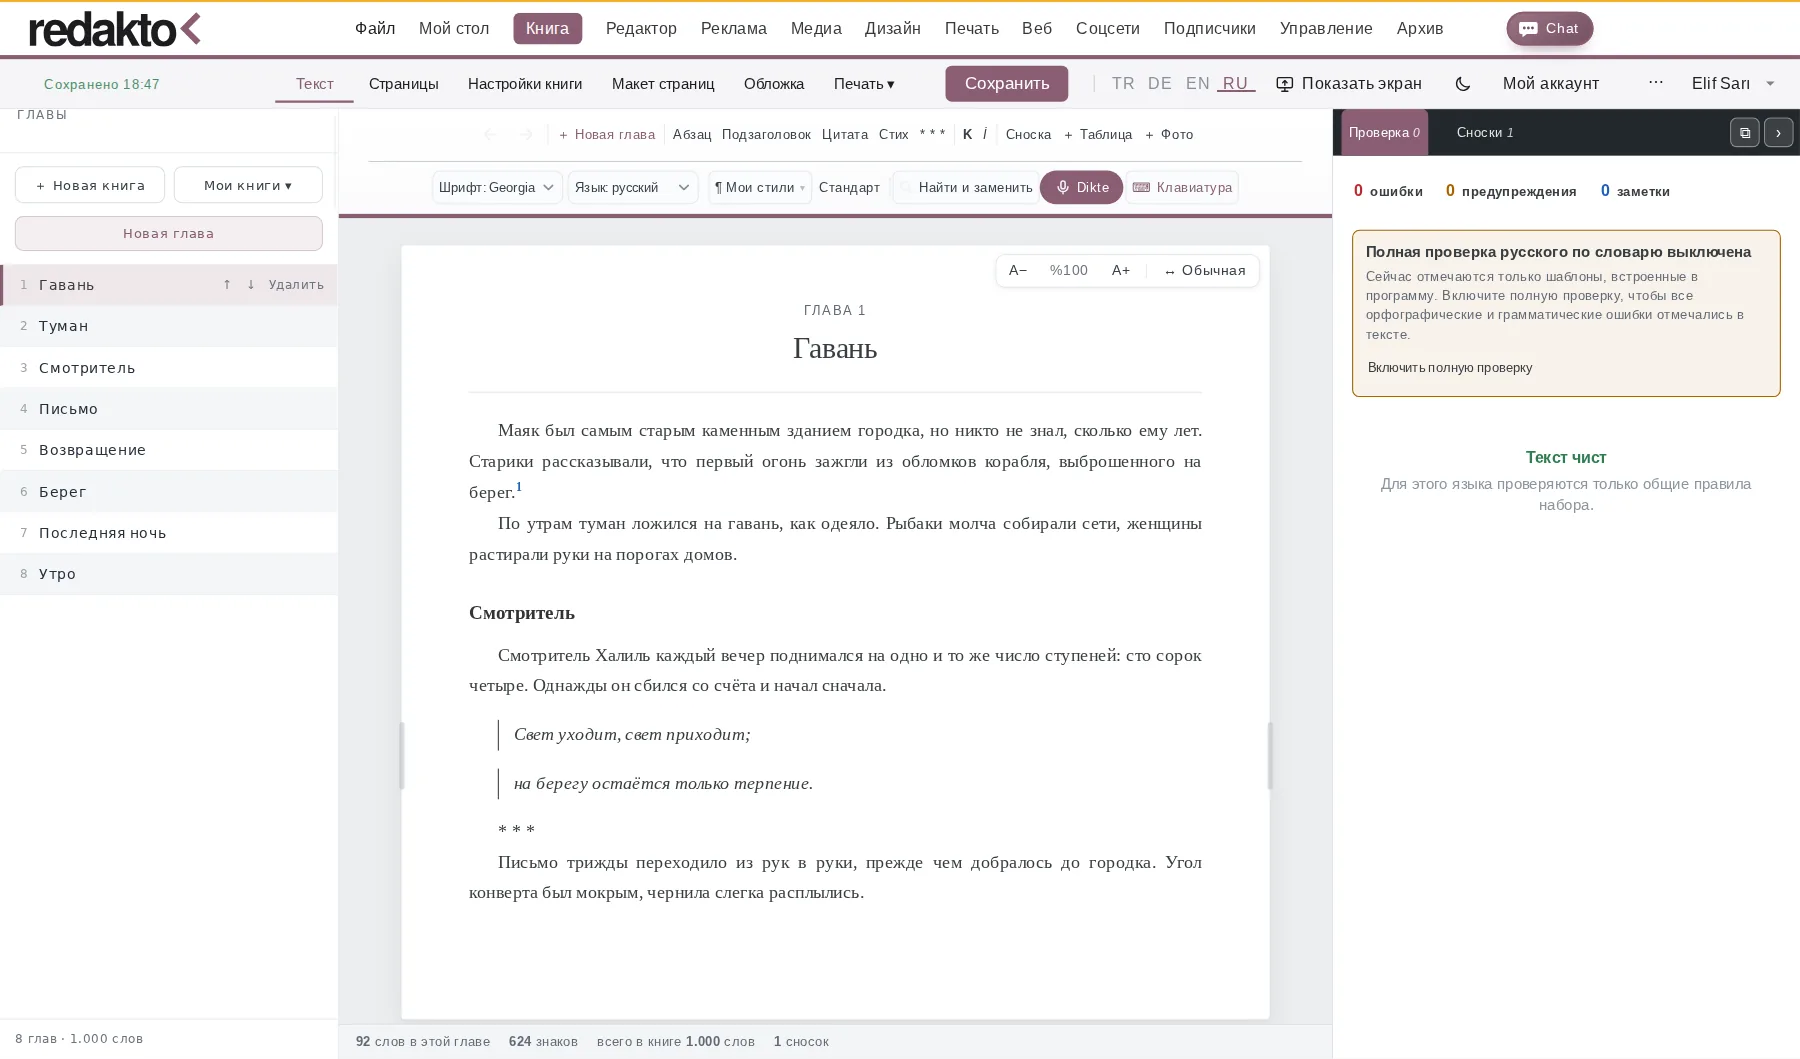The image size is (1800, 1059).
Task: Click Включить полную проверку link
Action: coord(1449,367)
